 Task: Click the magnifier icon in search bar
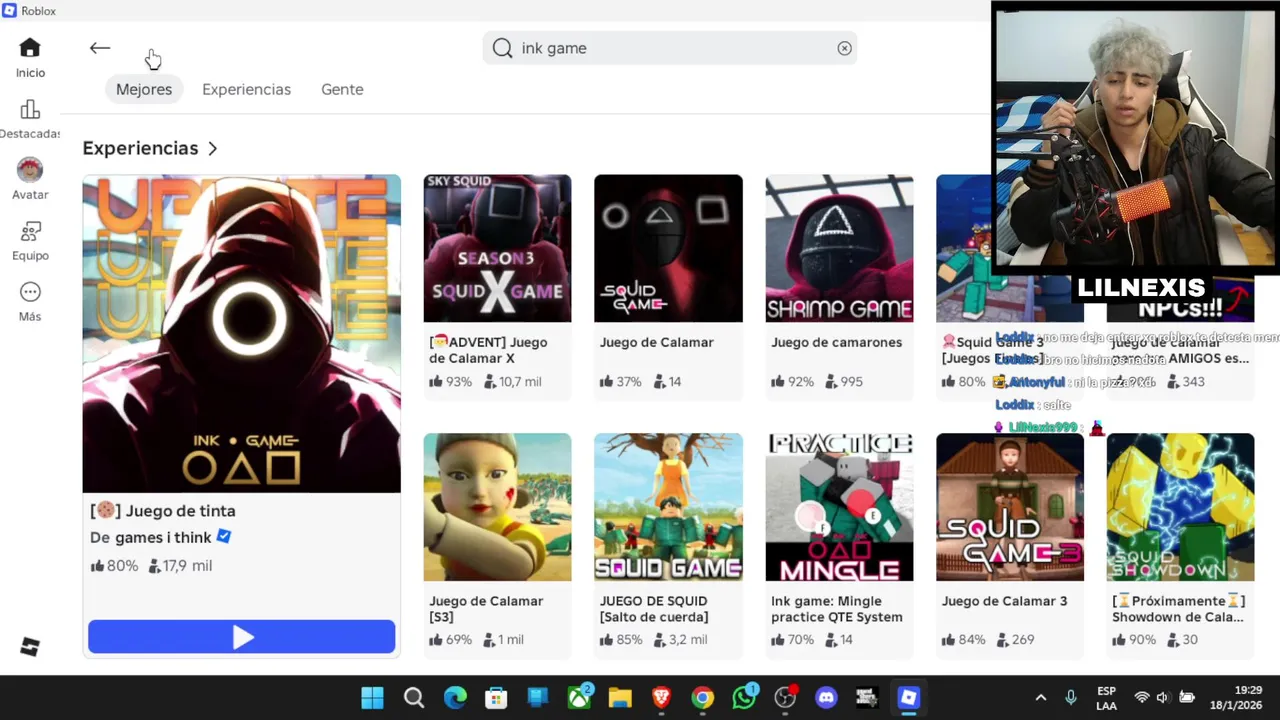pyautogui.click(x=502, y=48)
